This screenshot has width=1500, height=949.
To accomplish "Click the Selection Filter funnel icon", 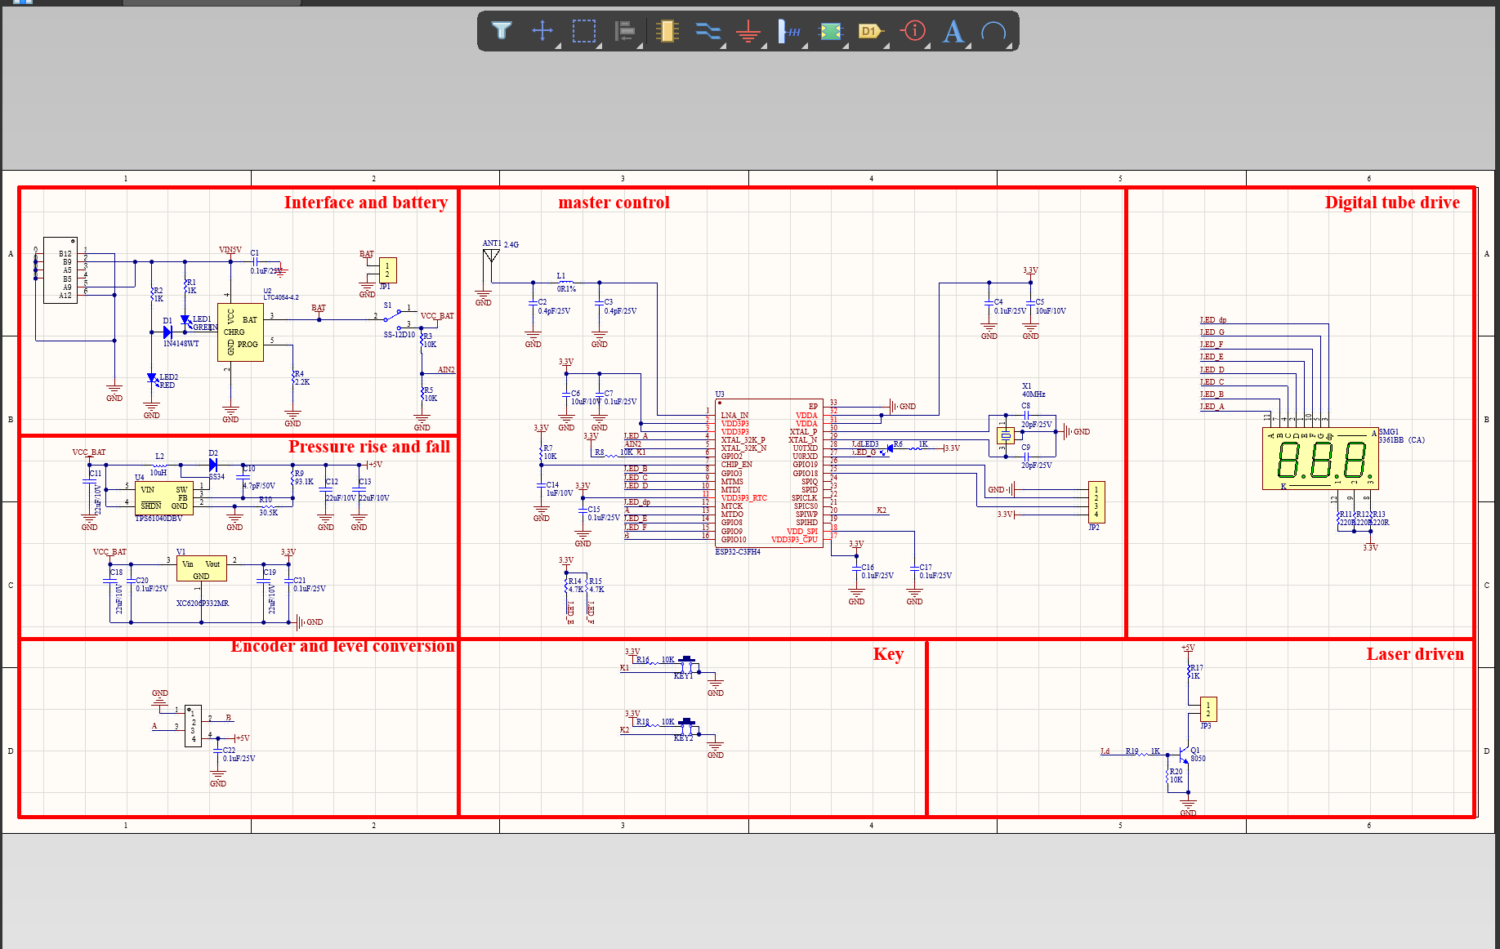I will point(502,31).
